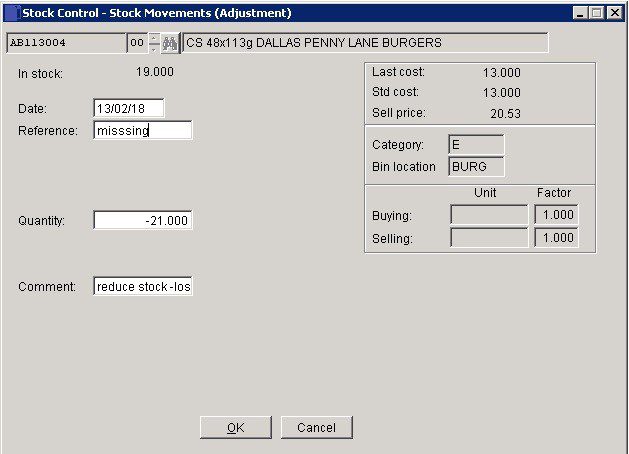This screenshot has width=629, height=454.
Task: Click the Bin location field BURG
Action: (476, 166)
